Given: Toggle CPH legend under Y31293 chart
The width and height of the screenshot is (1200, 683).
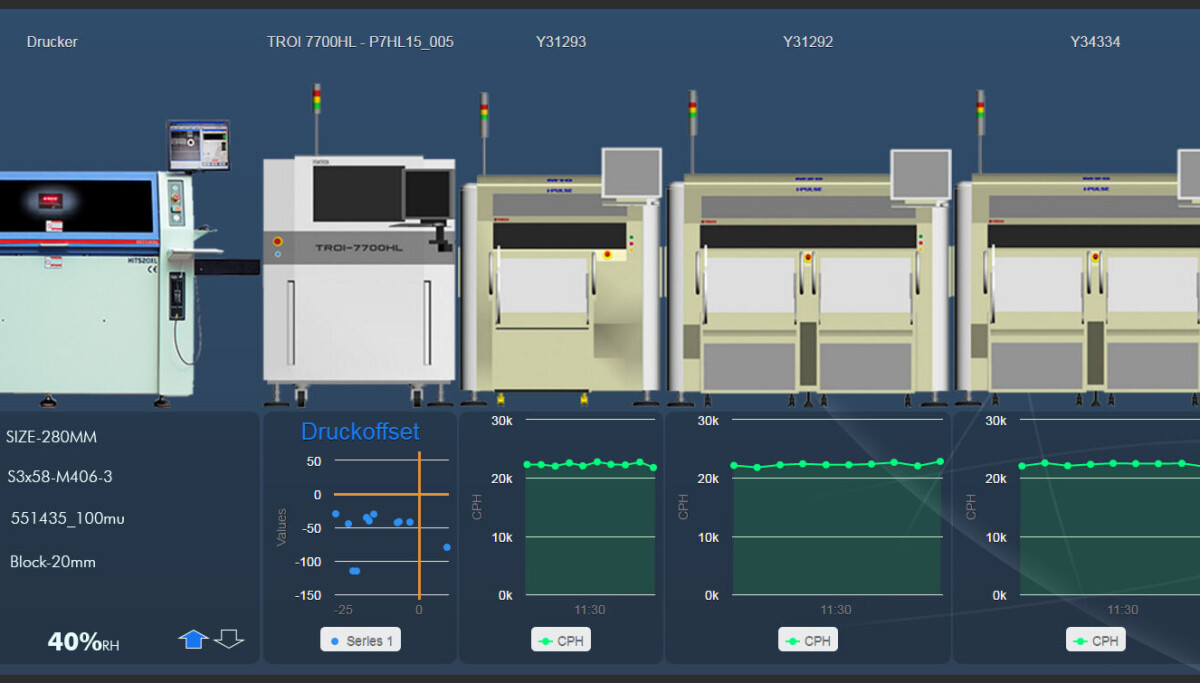Looking at the screenshot, I should pos(561,640).
